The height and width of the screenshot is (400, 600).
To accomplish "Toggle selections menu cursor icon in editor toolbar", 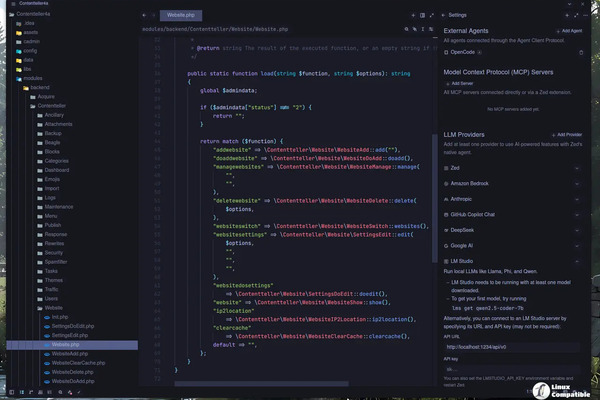I will (x=423, y=29).
